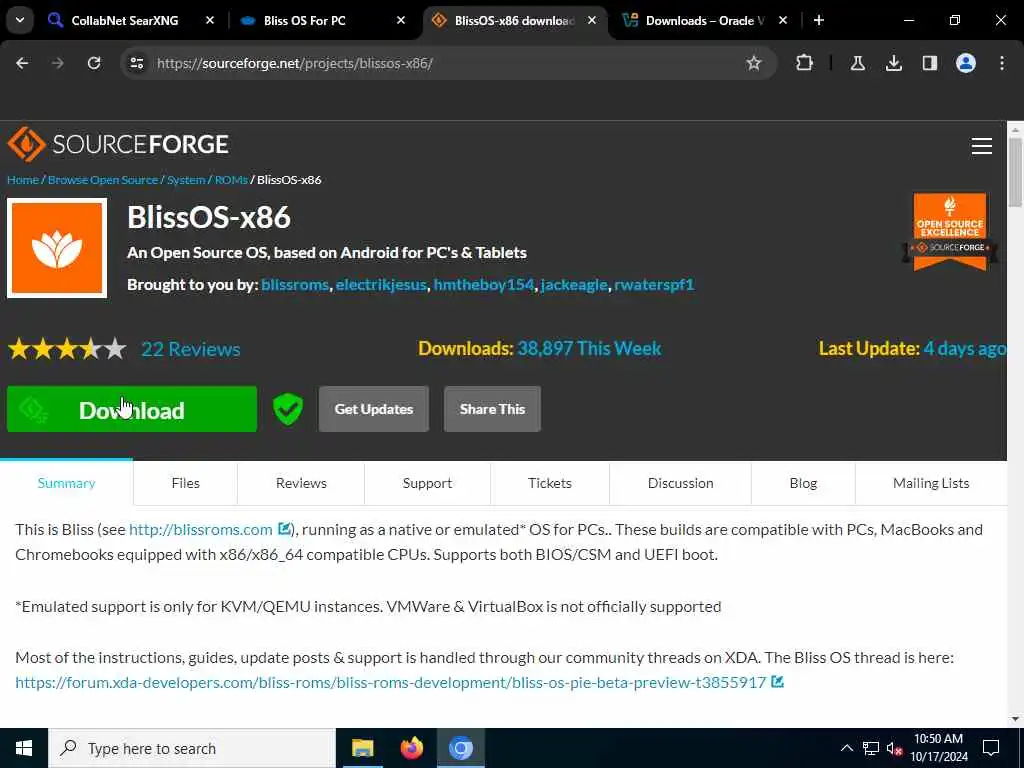Open the Windows Start menu

click(x=24, y=748)
